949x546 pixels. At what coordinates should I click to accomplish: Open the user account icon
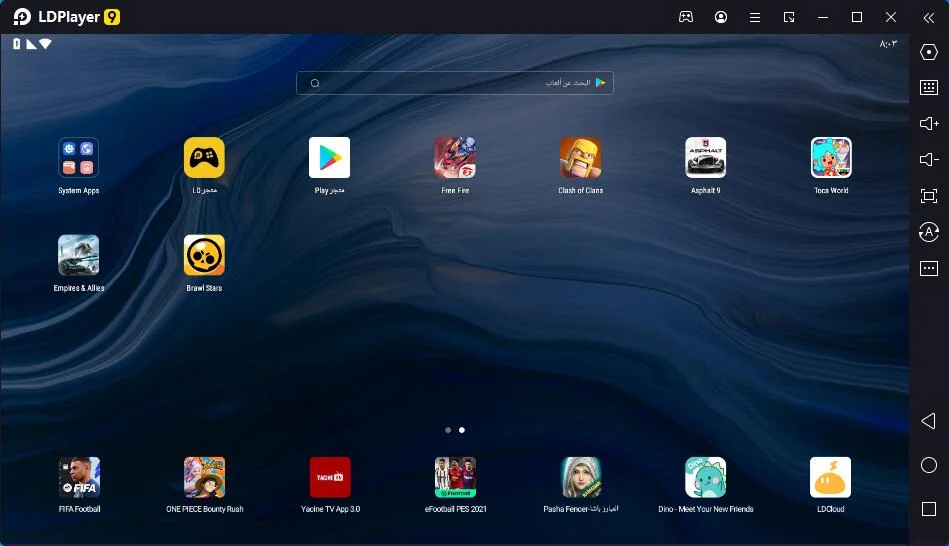click(x=721, y=17)
